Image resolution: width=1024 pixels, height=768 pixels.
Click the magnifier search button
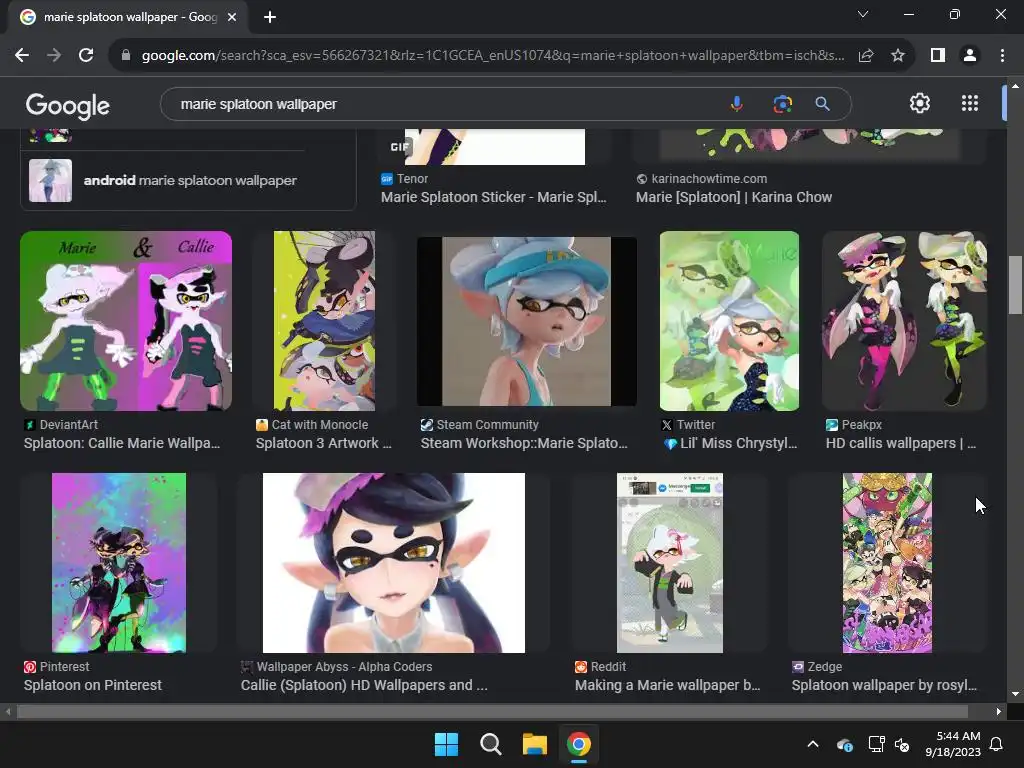822,104
